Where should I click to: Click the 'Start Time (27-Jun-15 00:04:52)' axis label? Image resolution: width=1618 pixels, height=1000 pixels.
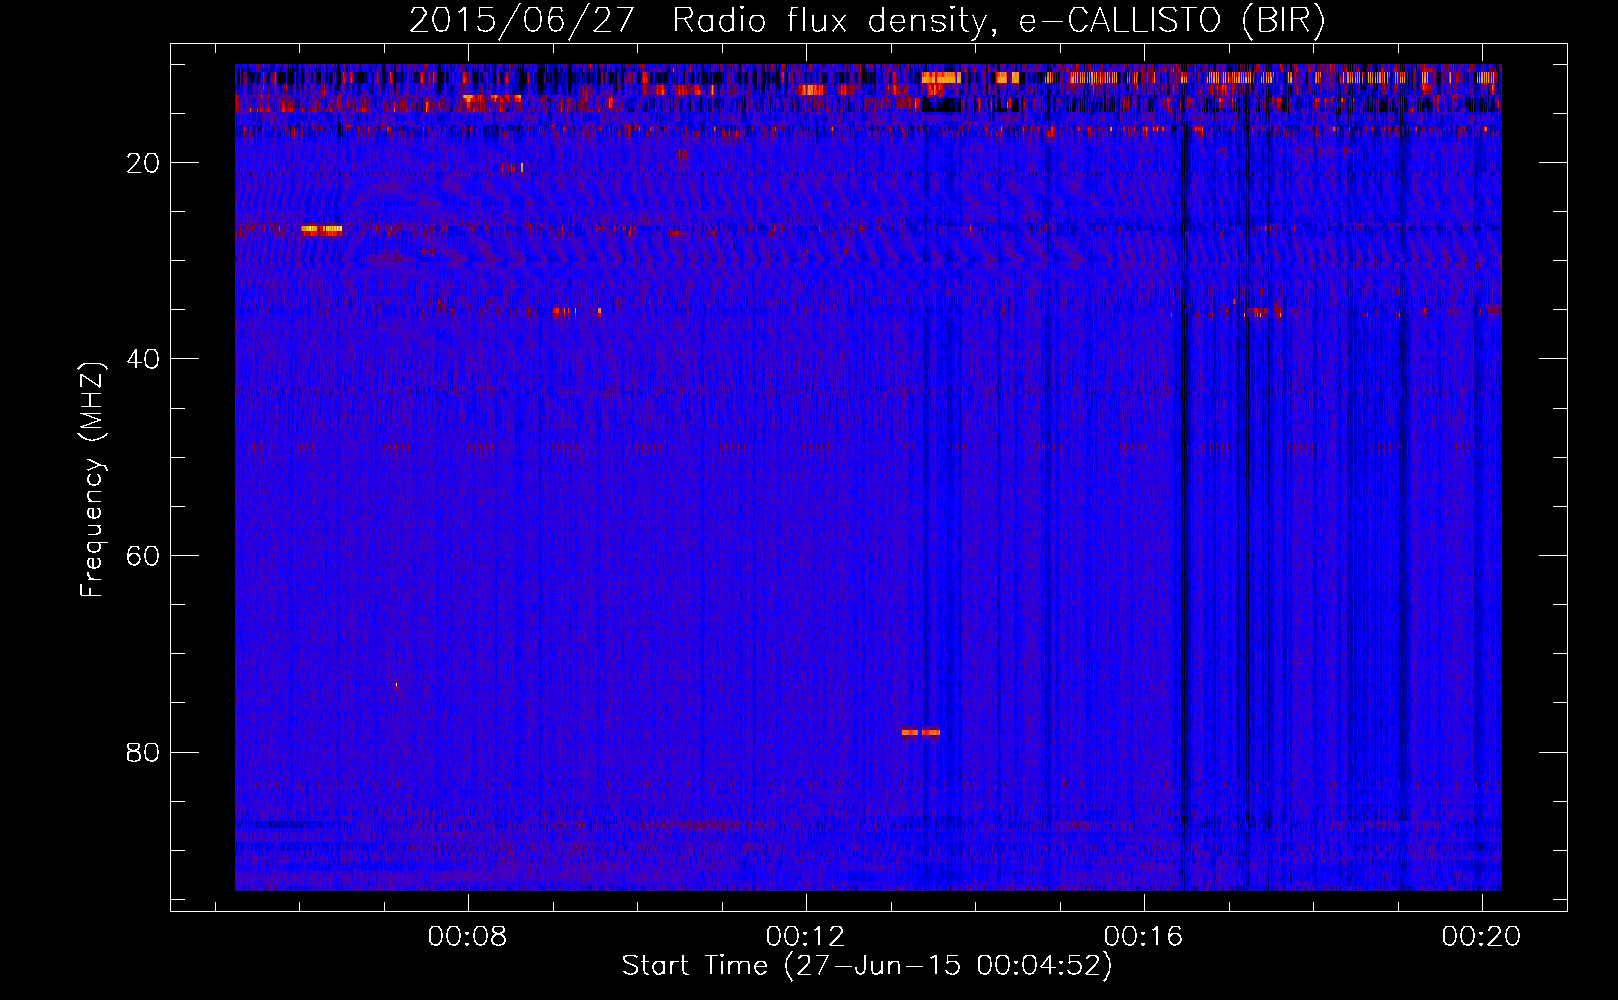[x=867, y=966]
